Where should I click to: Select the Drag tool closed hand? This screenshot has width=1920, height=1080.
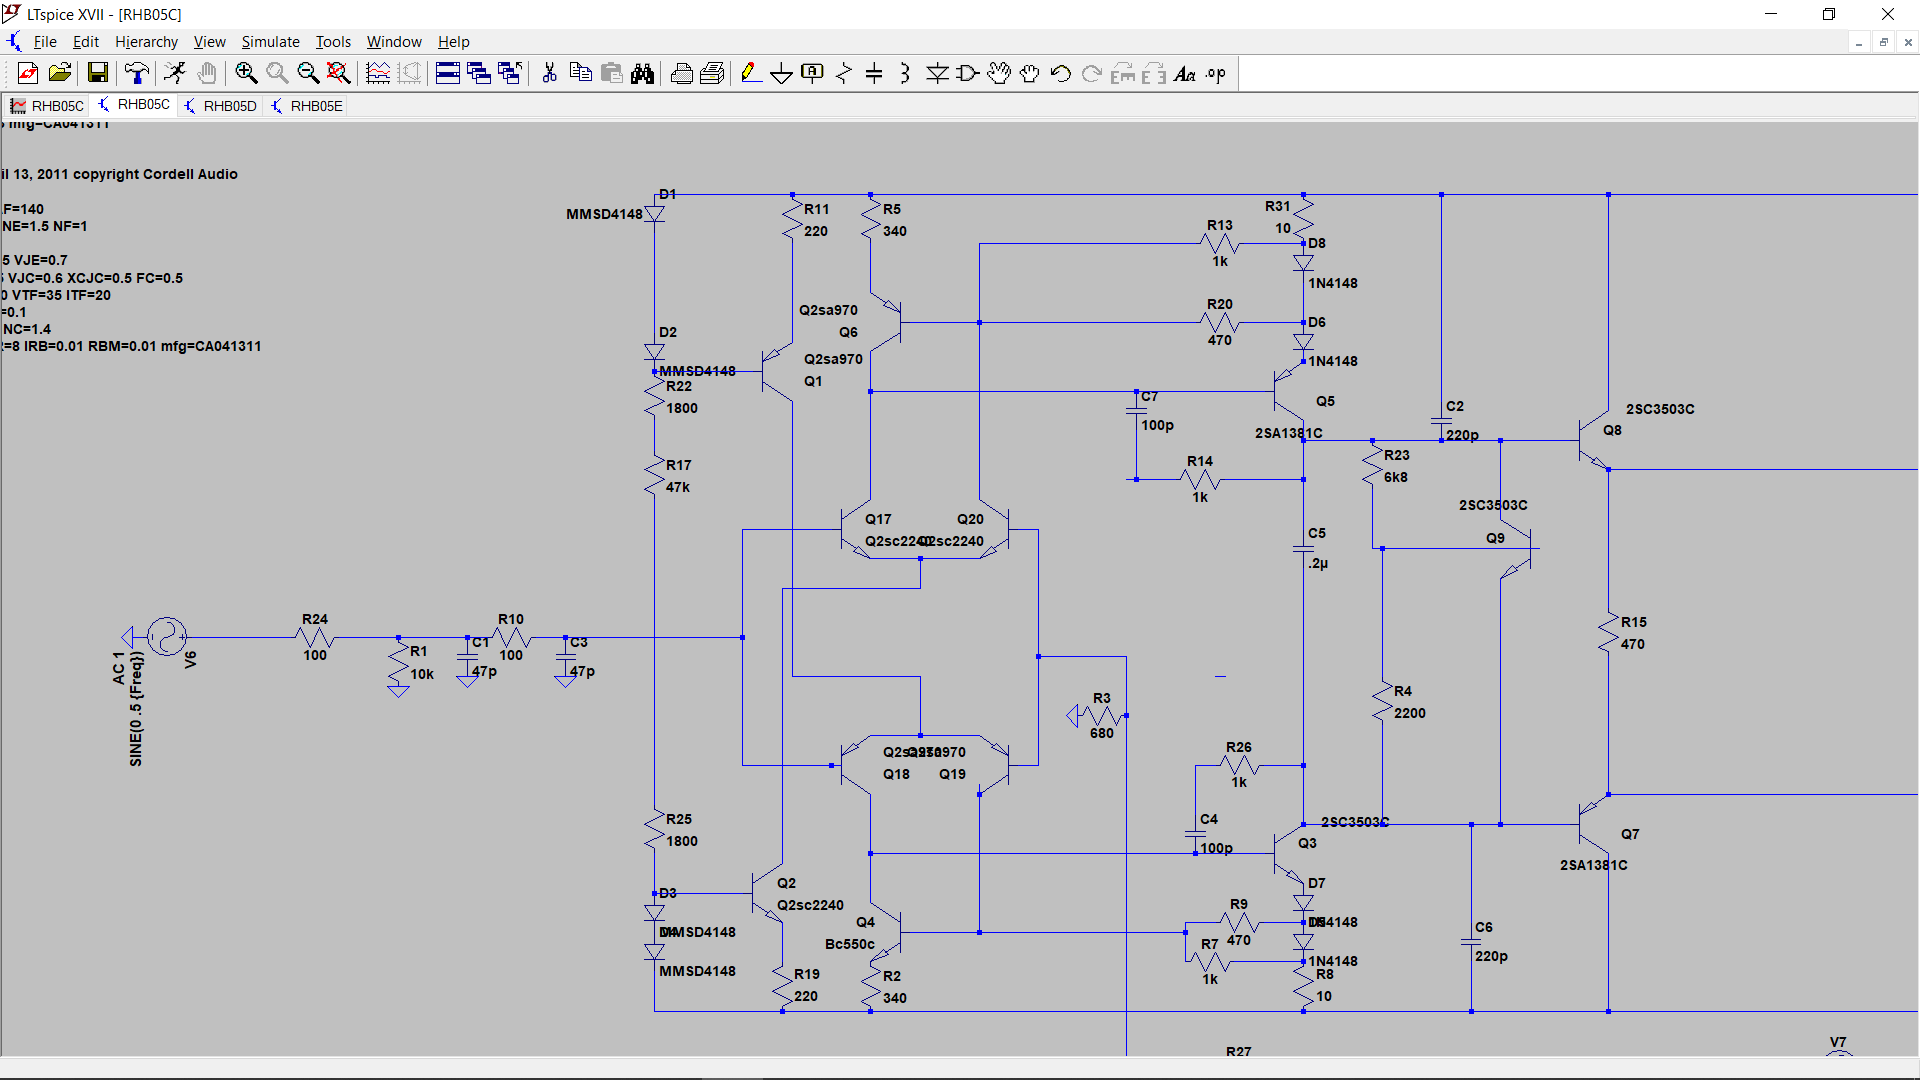1030,73
